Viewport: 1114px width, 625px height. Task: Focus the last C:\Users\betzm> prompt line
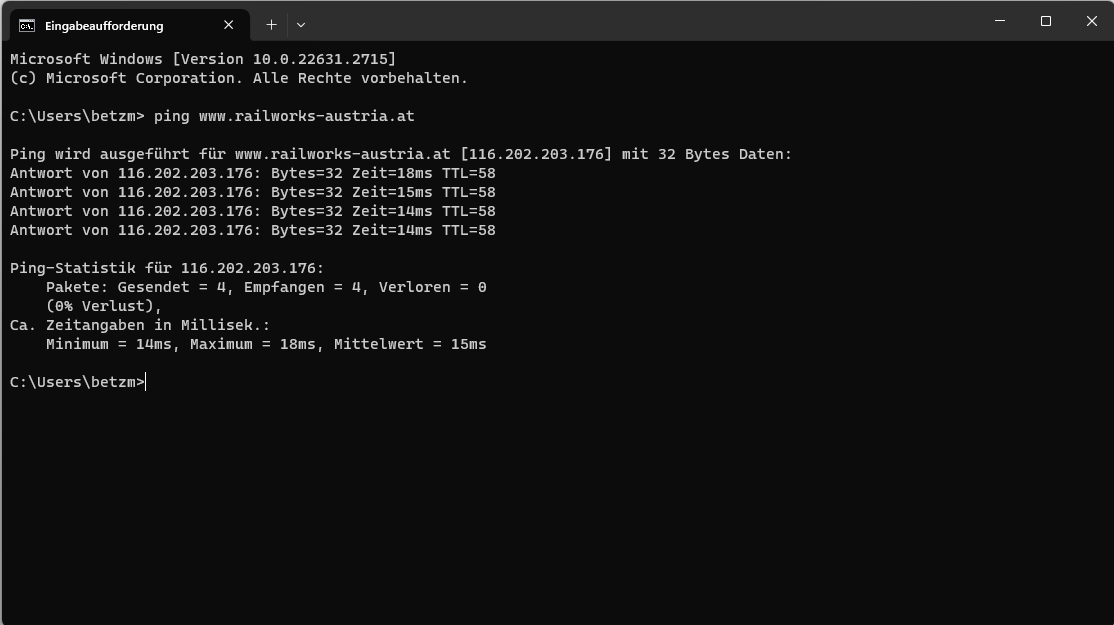(78, 382)
